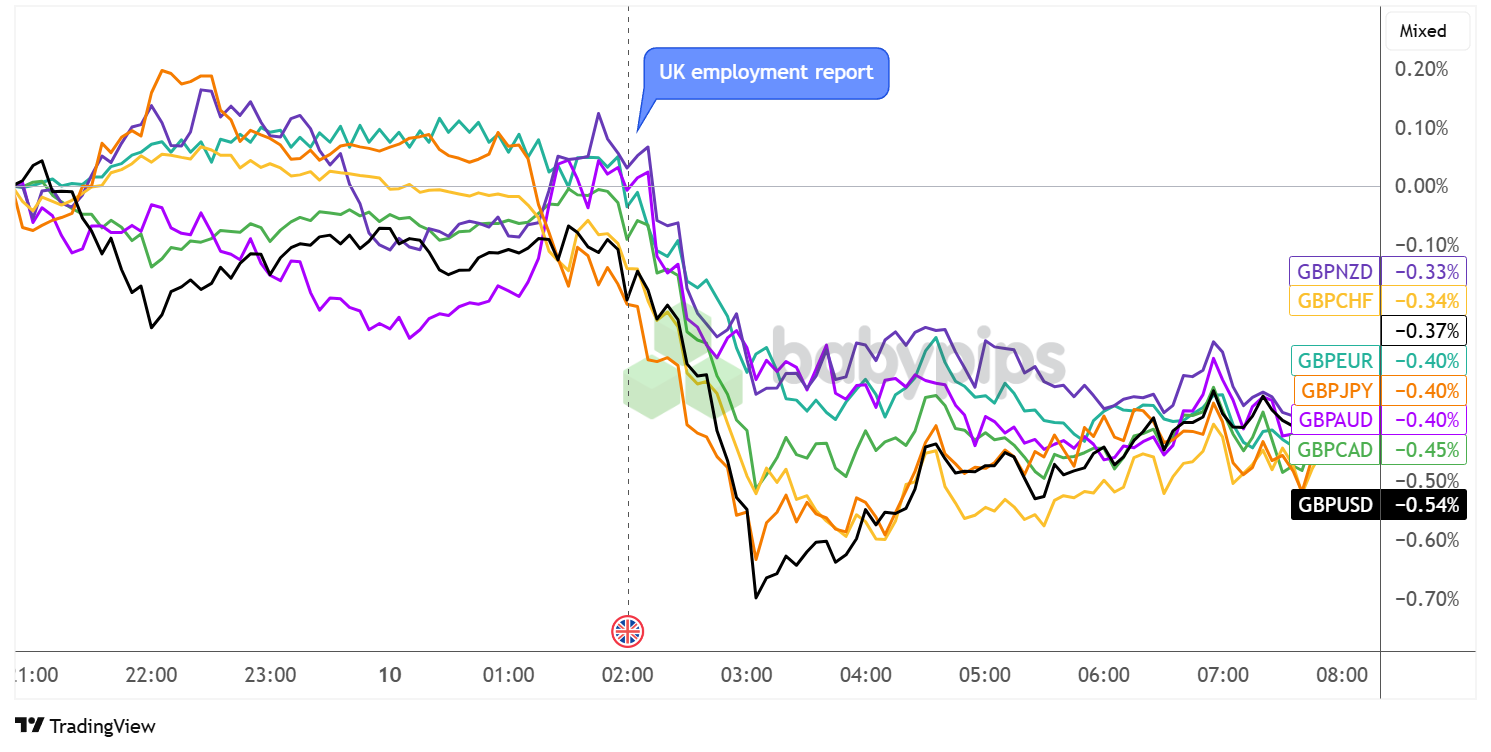Click the unlabeled -0.37% value tag
The width and height of the screenshot is (1491, 752).
coord(1423,331)
